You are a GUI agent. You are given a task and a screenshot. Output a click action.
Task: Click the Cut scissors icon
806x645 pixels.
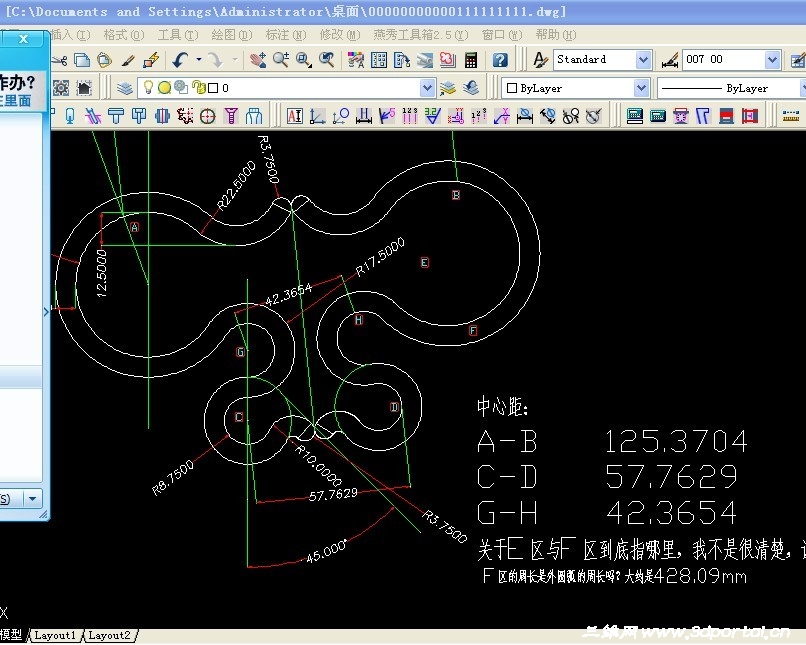pyautogui.click(x=60, y=60)
